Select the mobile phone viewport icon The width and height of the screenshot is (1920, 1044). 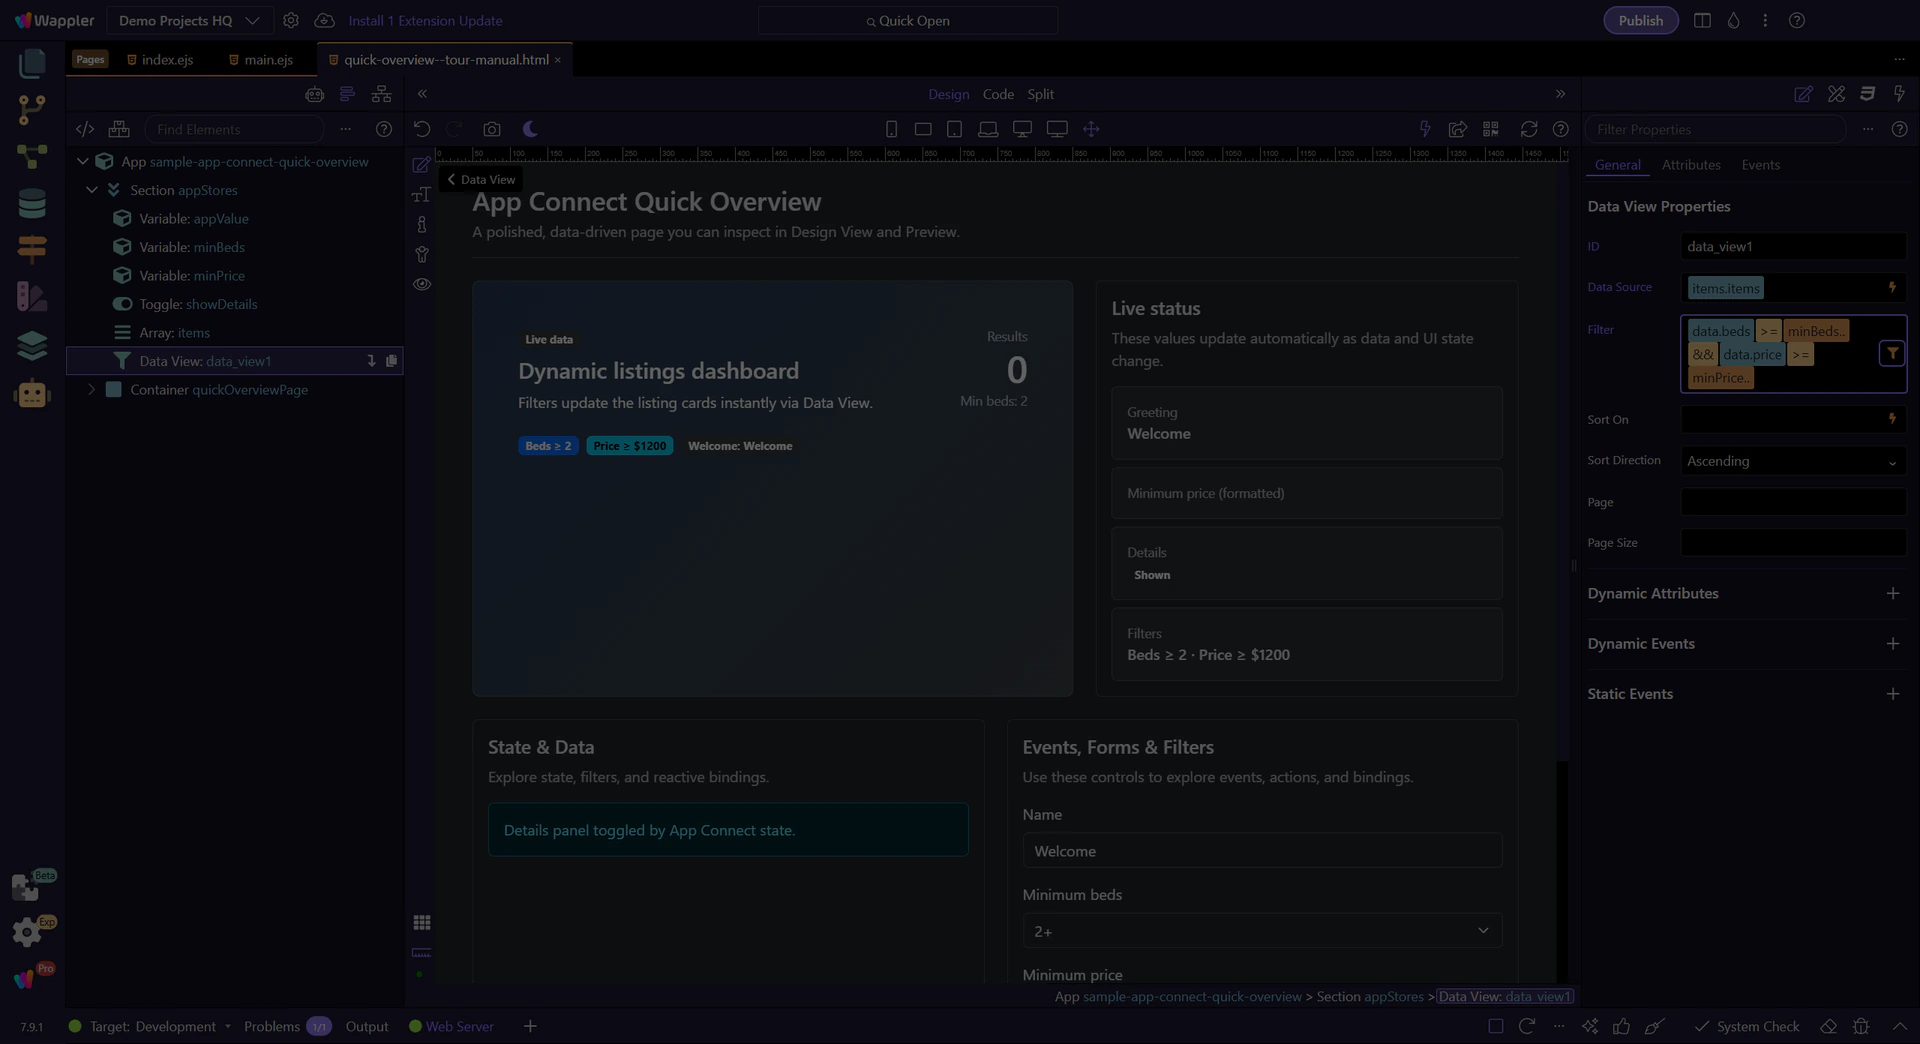click(891, 129)
